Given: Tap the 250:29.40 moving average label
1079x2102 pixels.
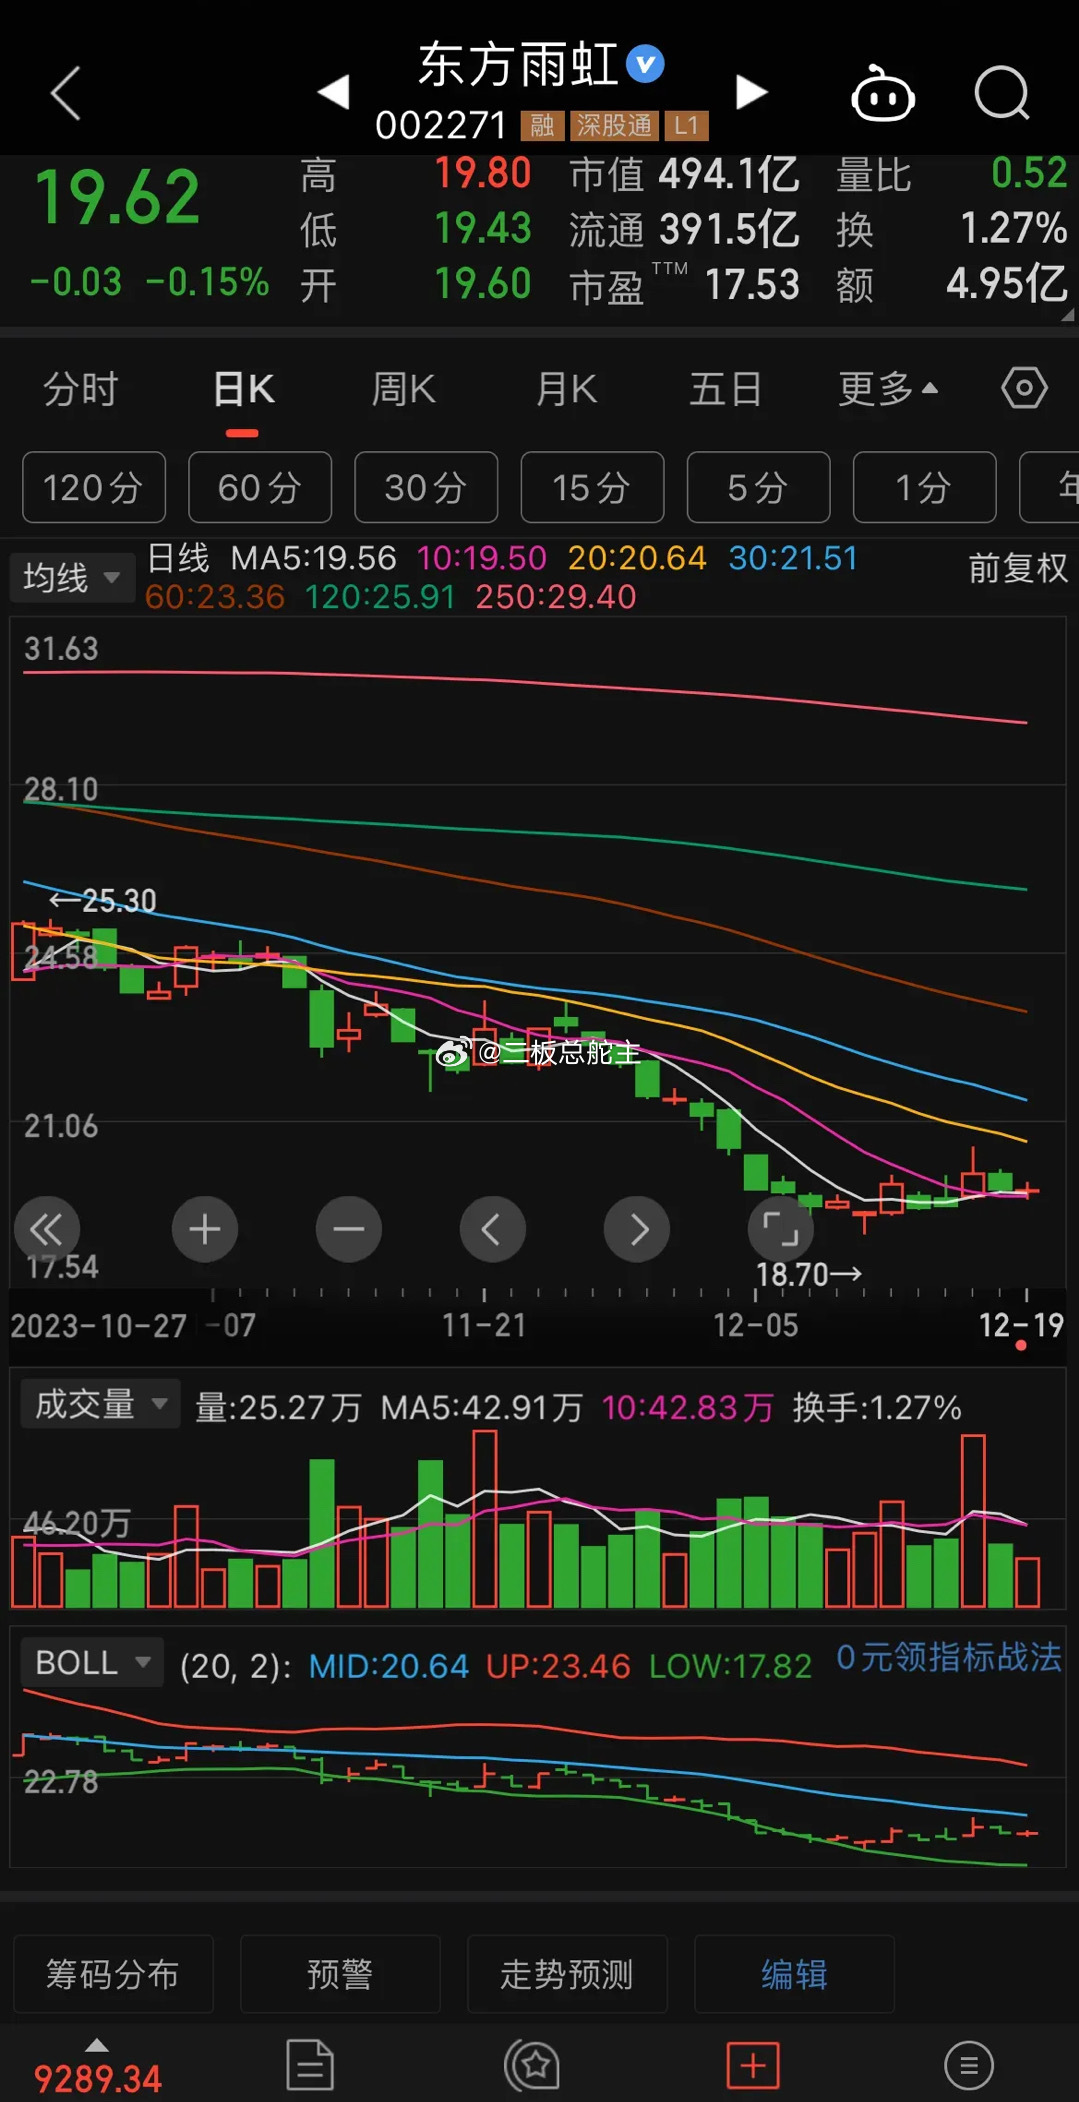Looking at the screenshot, I should [556, 597].
